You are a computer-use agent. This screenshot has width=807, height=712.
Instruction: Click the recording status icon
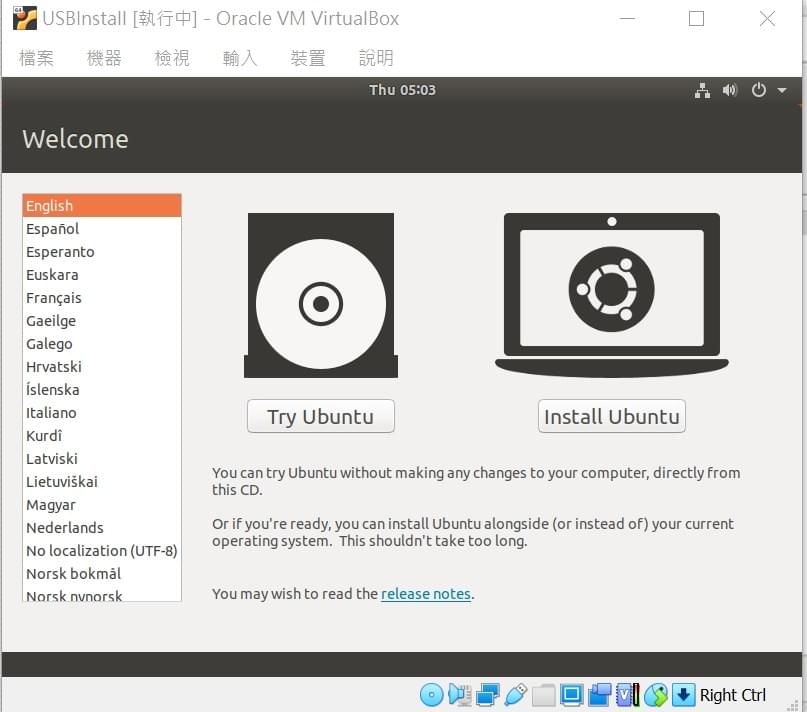point(600,695)
